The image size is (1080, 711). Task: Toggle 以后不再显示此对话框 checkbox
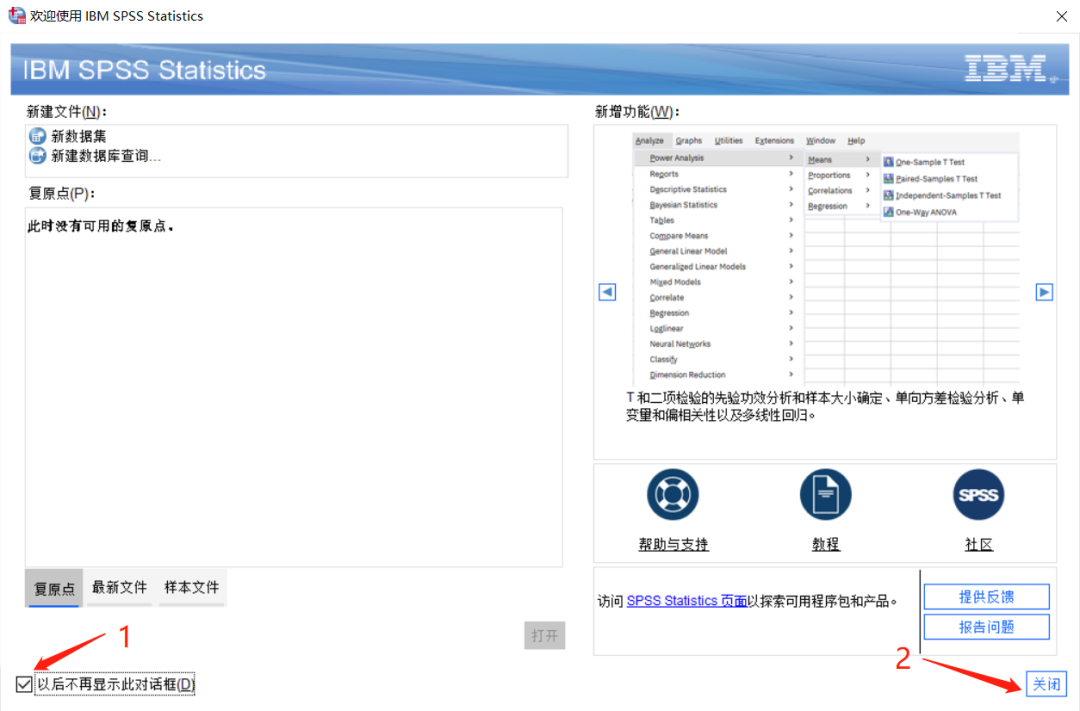point(24,684)
